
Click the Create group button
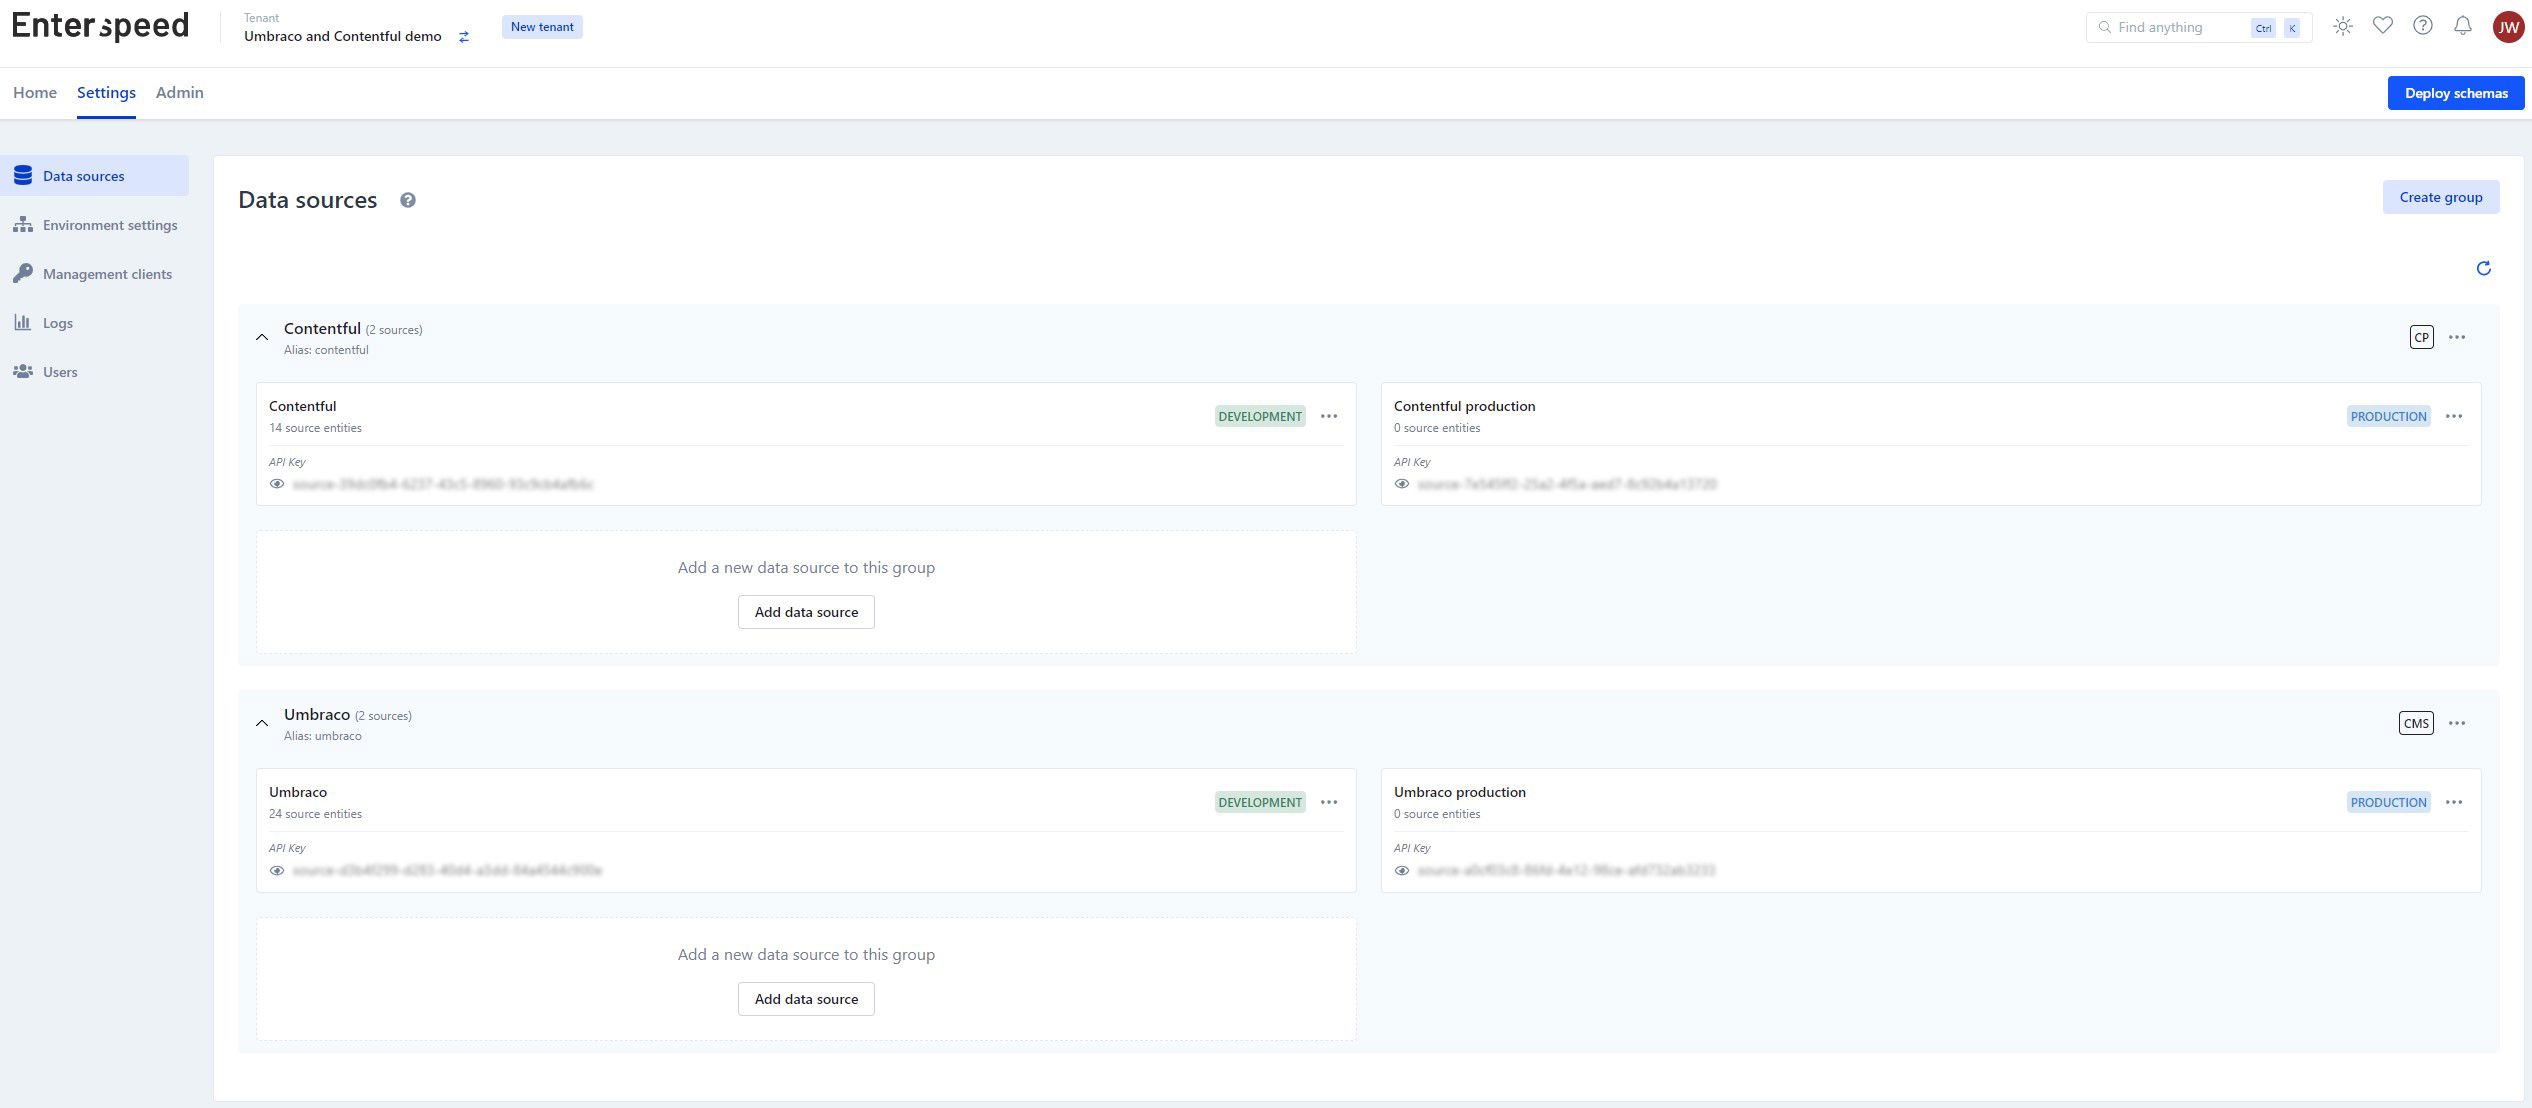[x=2441, y=197]
